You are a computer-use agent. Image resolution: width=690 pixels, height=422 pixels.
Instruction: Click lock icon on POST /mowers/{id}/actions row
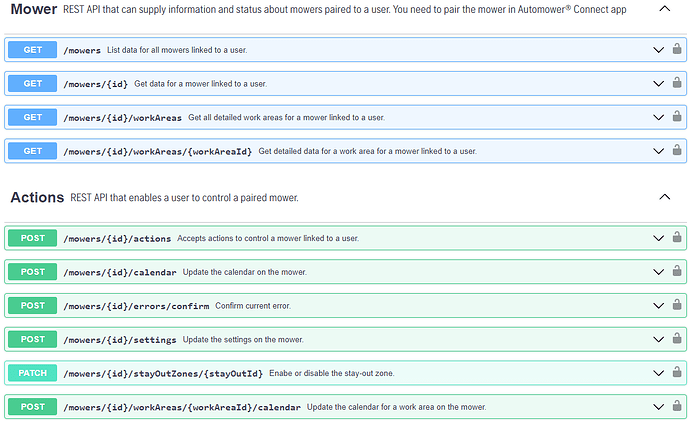pos(677,238)
